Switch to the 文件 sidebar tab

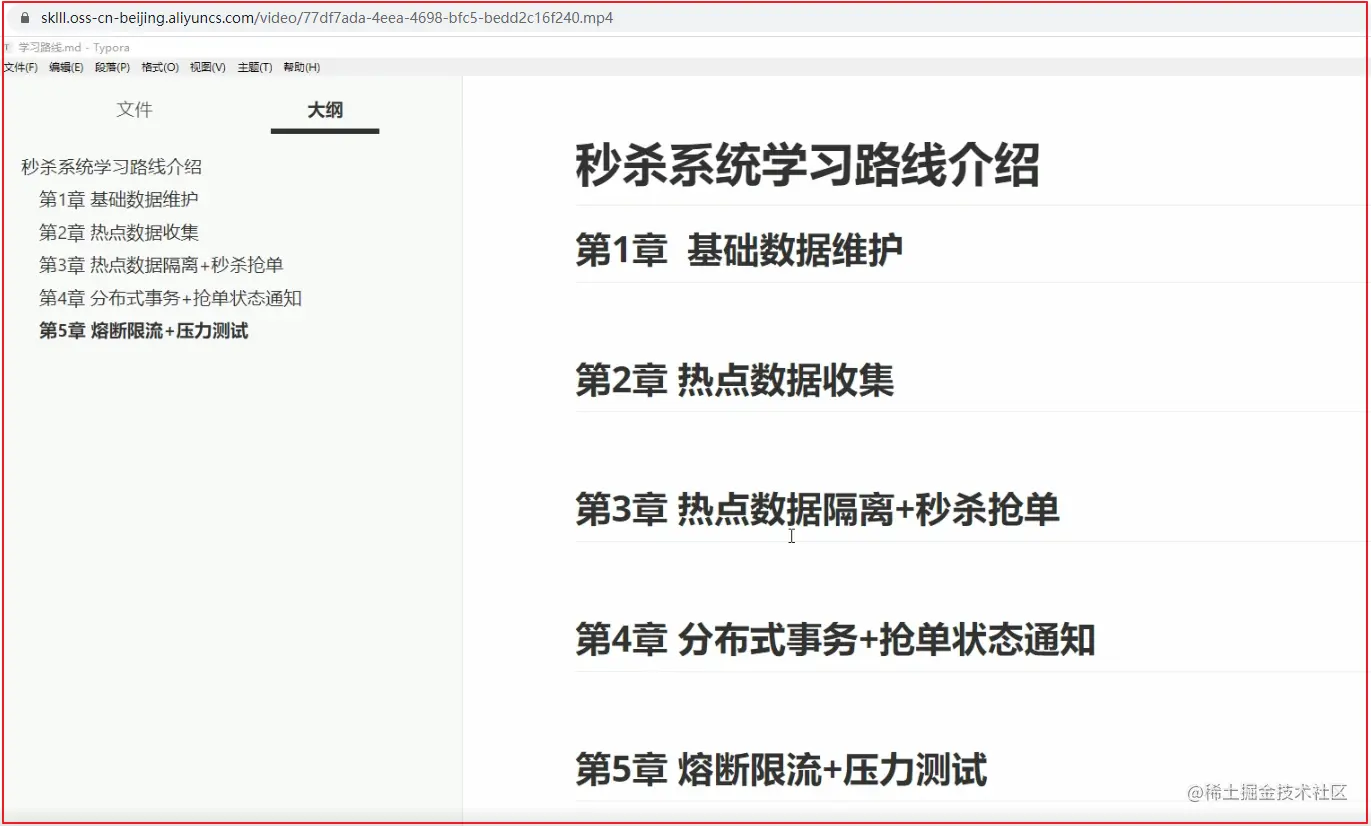[135, 110]
